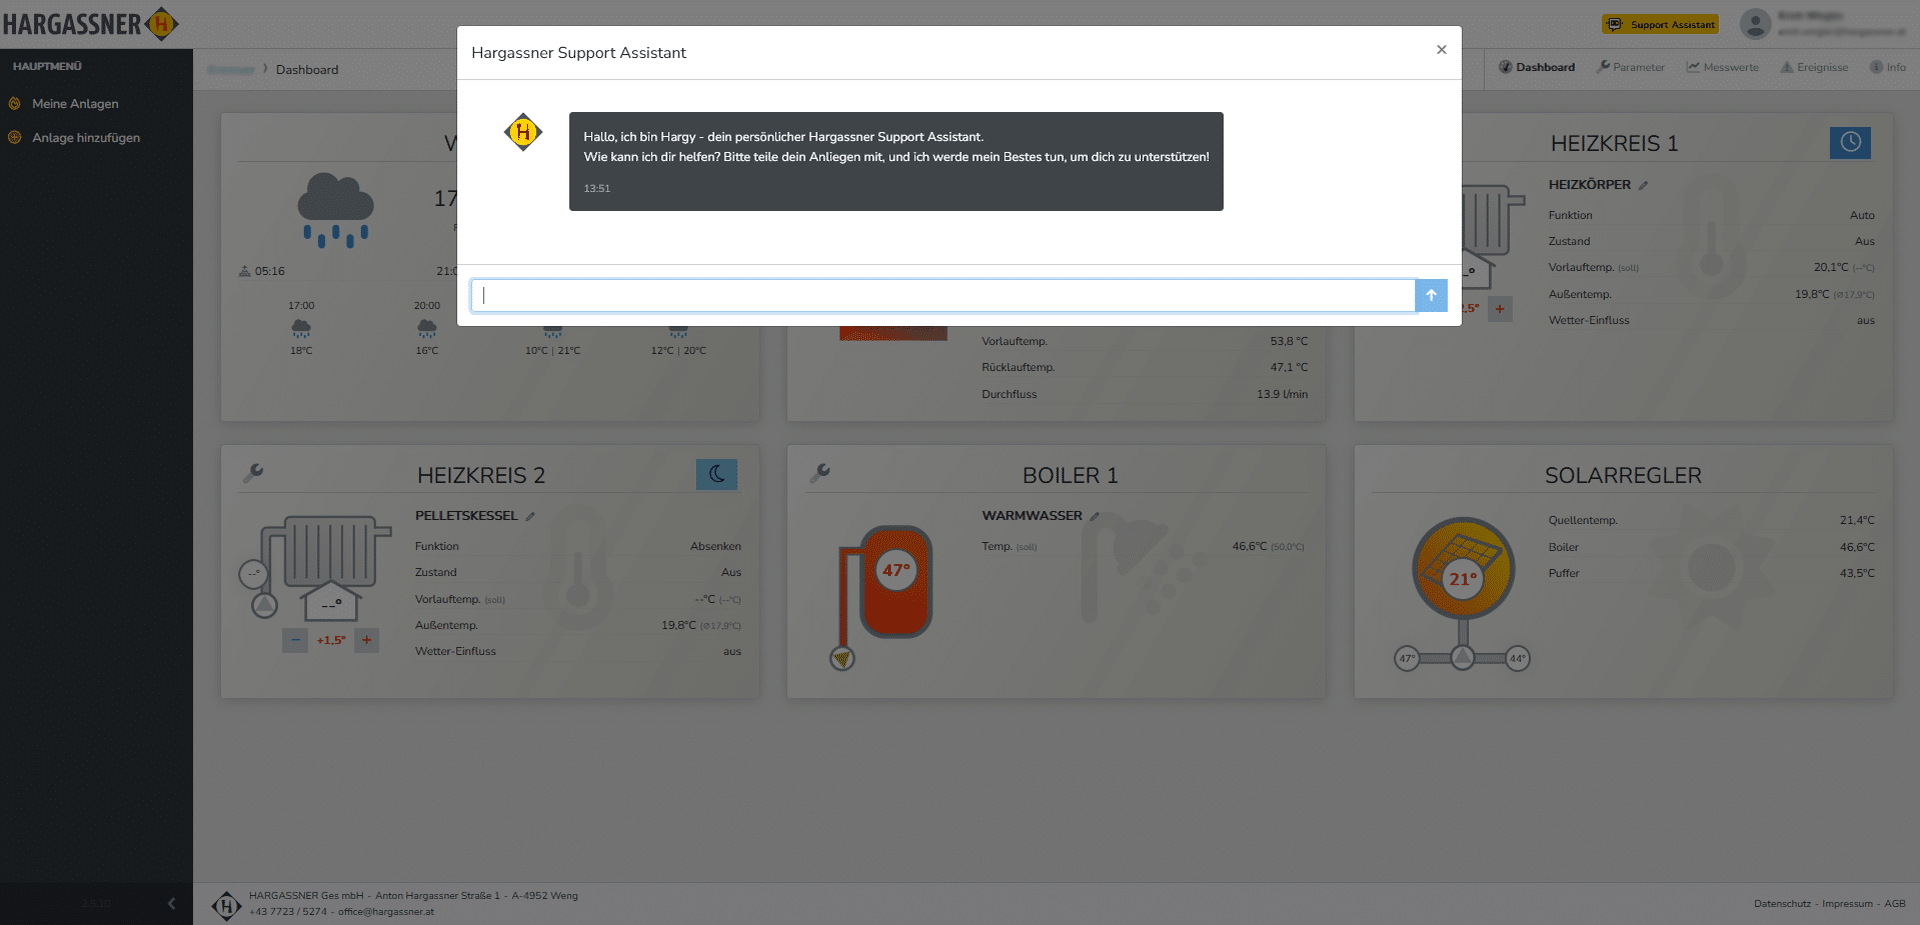Click the Heizkreis 2 Funktion value Absenken
This screenshot has width=1920, height=925.
pos(716,546)
